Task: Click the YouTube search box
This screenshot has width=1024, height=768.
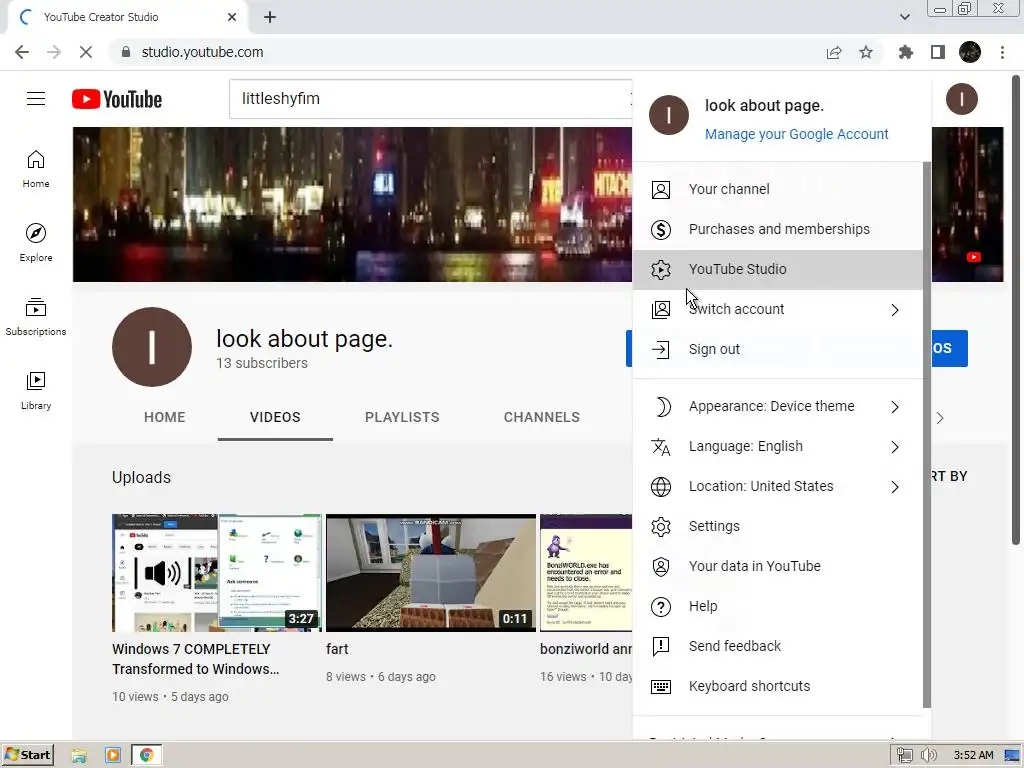Action: click(x=430, y=99)
